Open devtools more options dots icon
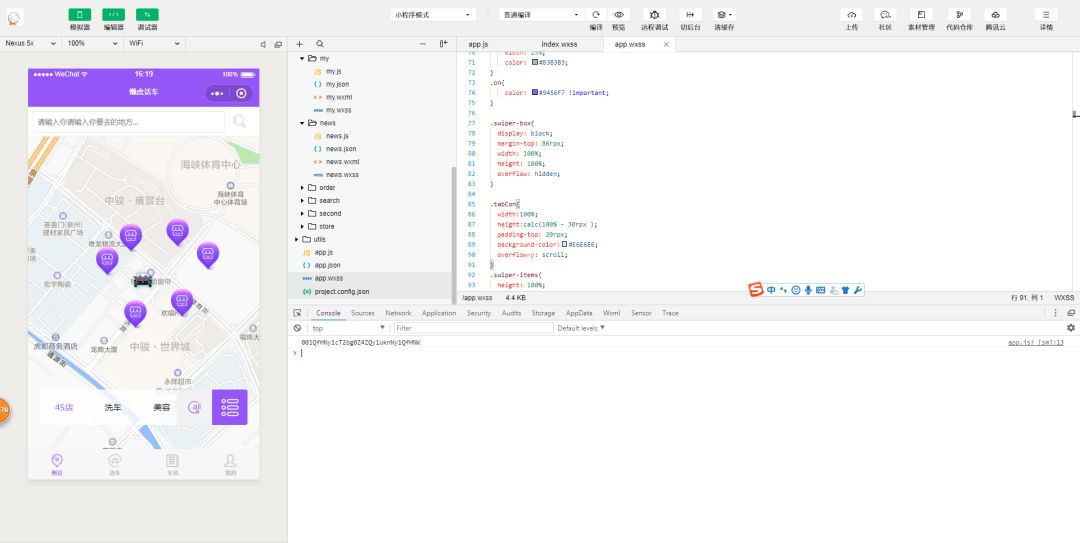 (x=1055, y=313)
